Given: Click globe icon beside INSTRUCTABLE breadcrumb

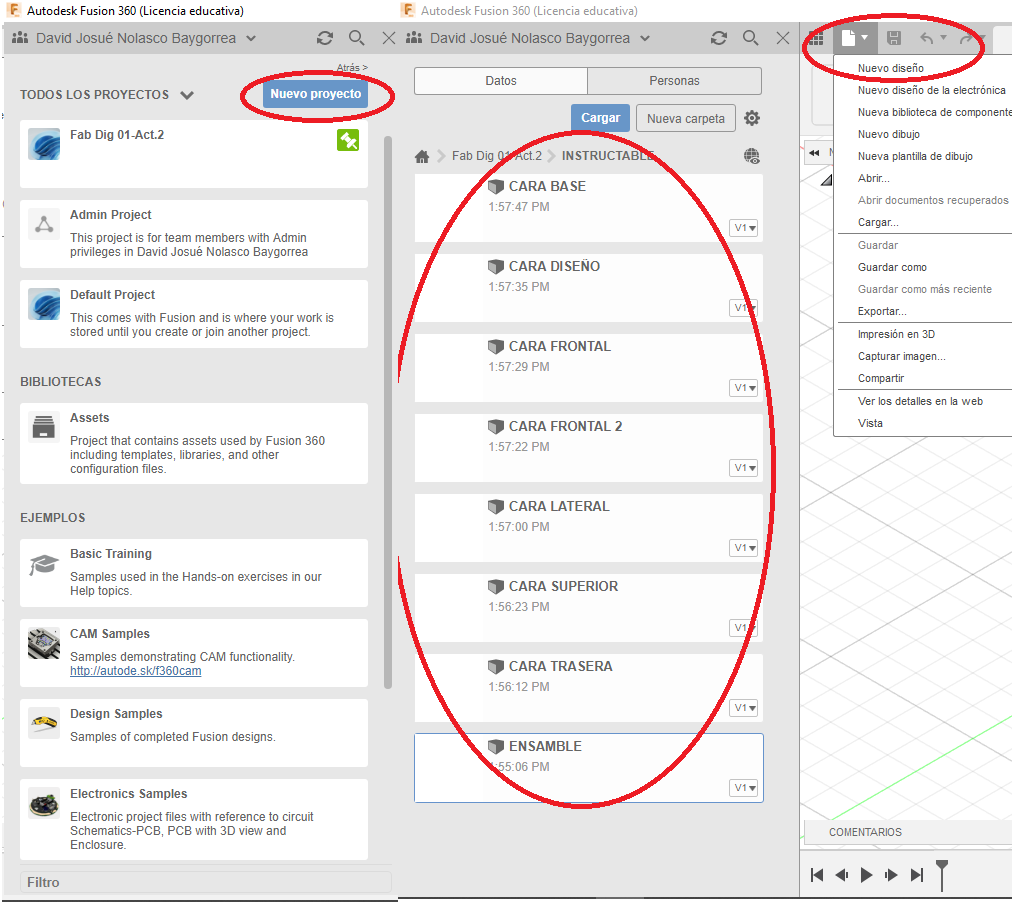Looking at the screenshot, I should [x=752, y=156].
